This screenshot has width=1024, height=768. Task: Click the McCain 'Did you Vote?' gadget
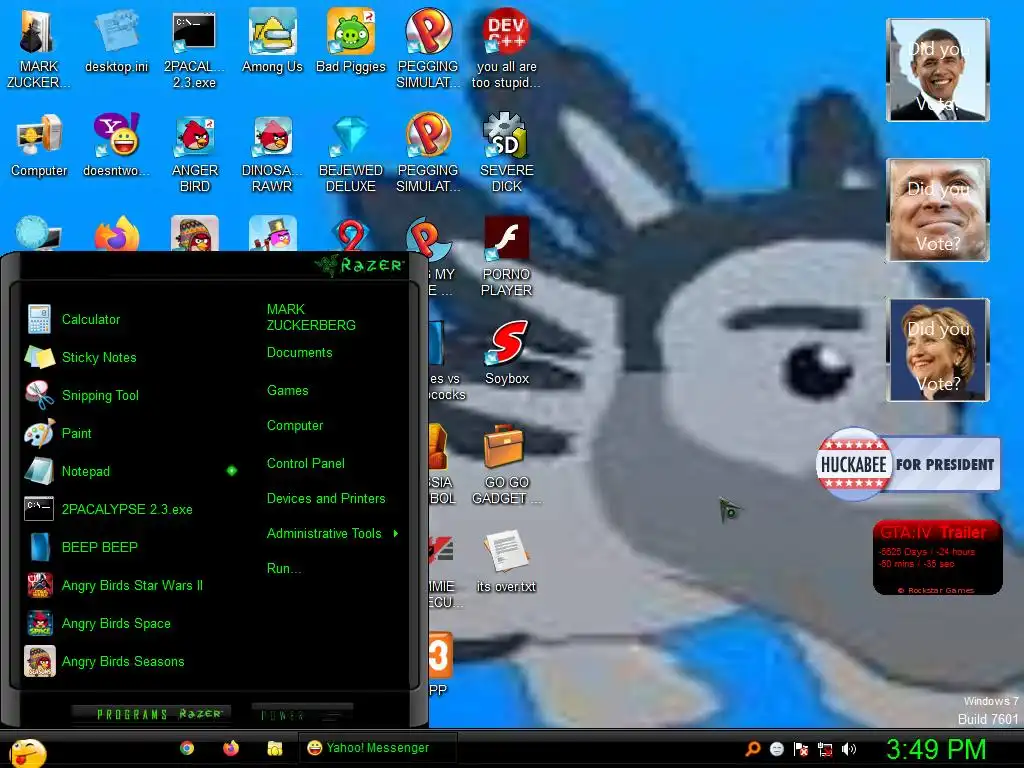point(938,210)
